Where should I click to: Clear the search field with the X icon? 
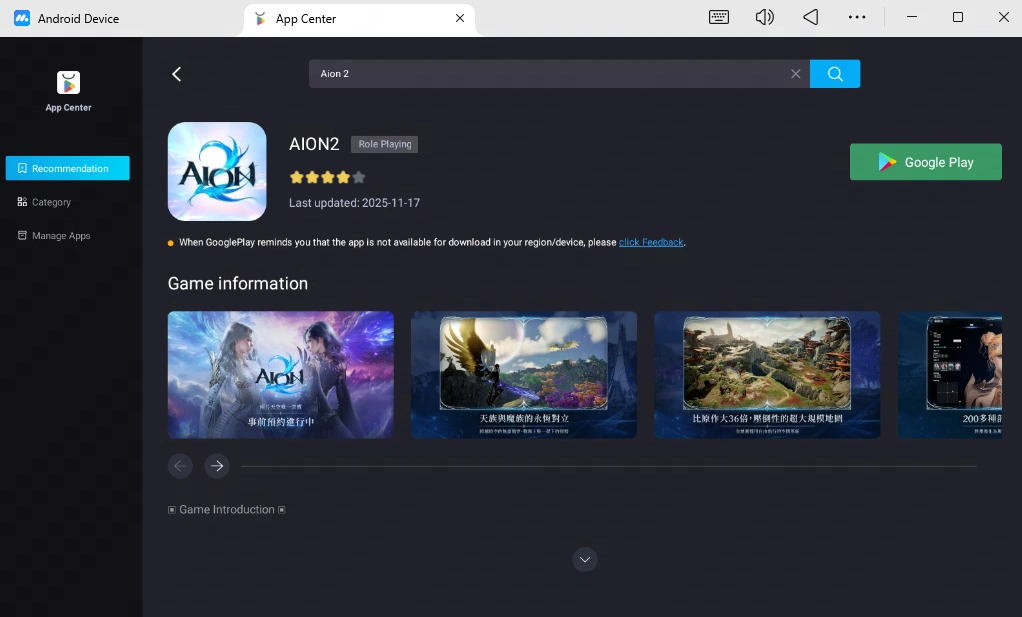(x=795, y=73)
